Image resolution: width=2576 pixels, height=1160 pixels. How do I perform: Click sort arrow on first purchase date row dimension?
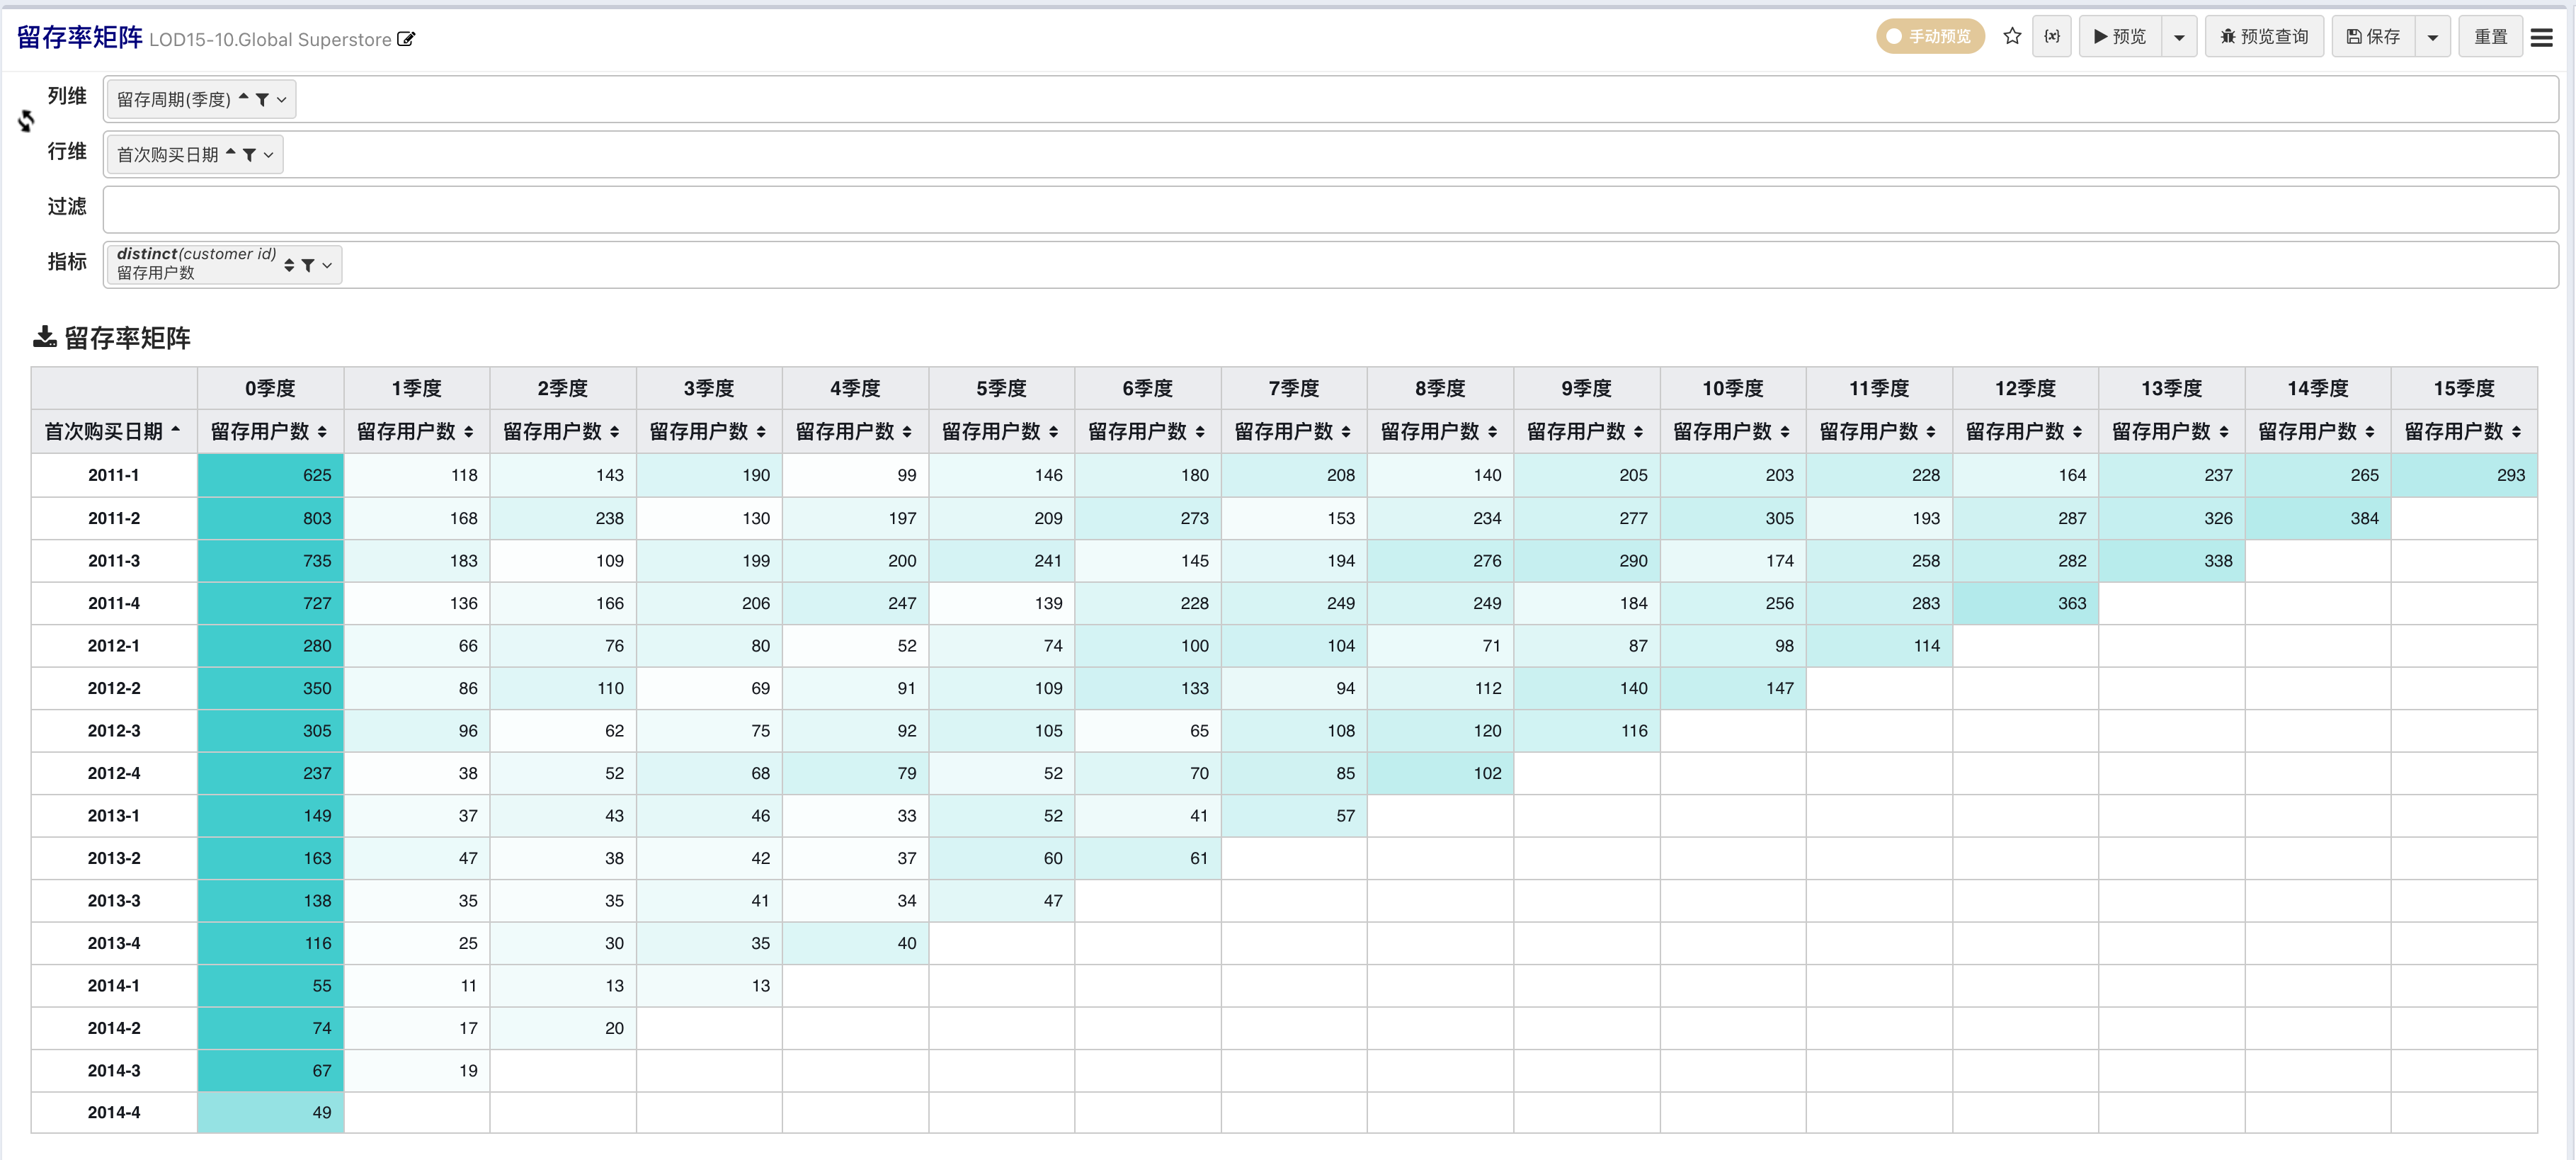[x=230, y=153]
